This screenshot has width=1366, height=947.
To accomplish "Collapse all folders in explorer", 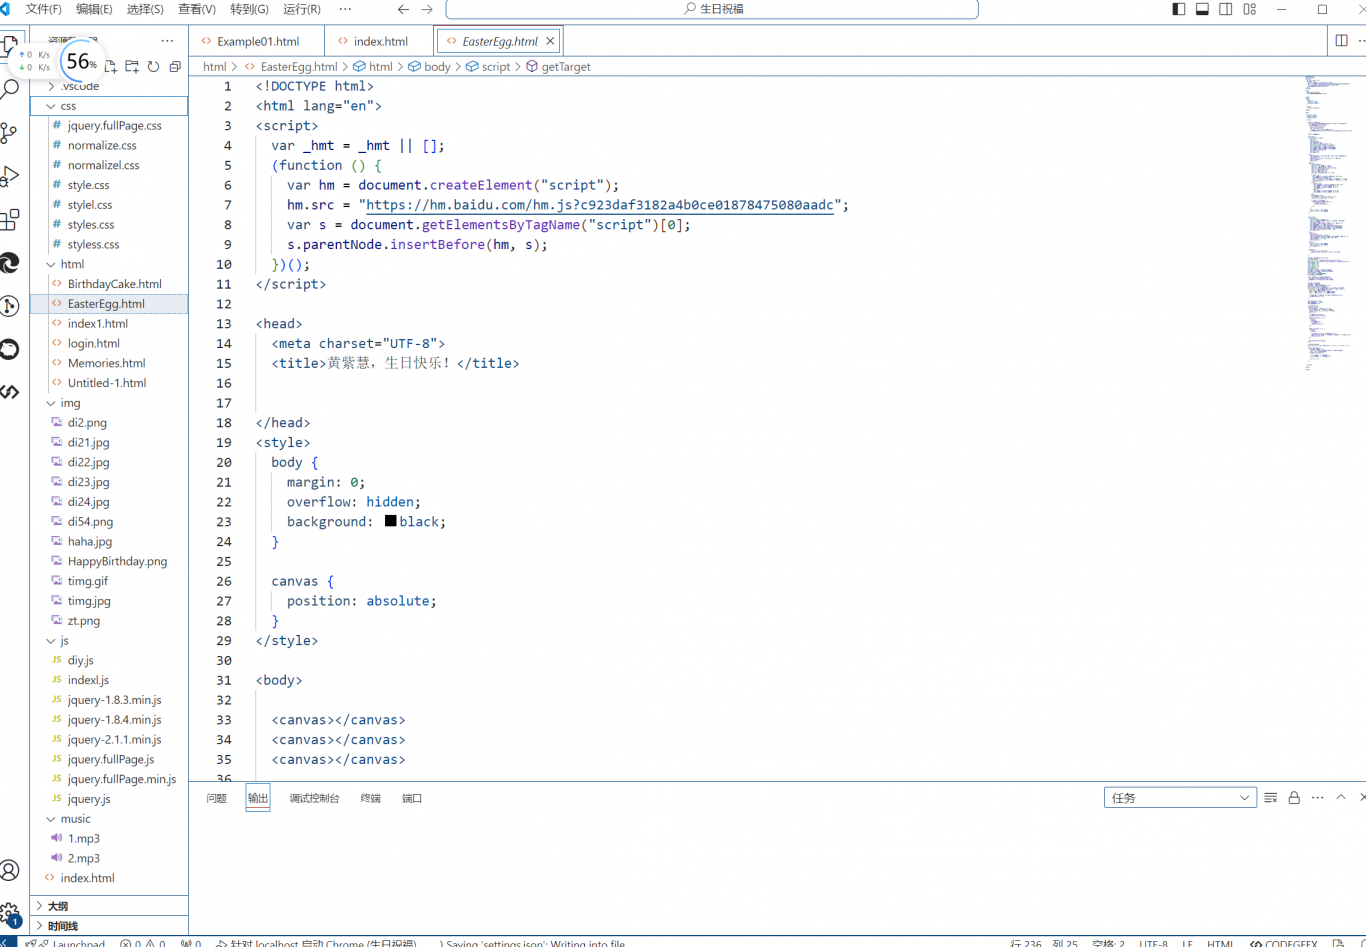I will pos(175,67).
